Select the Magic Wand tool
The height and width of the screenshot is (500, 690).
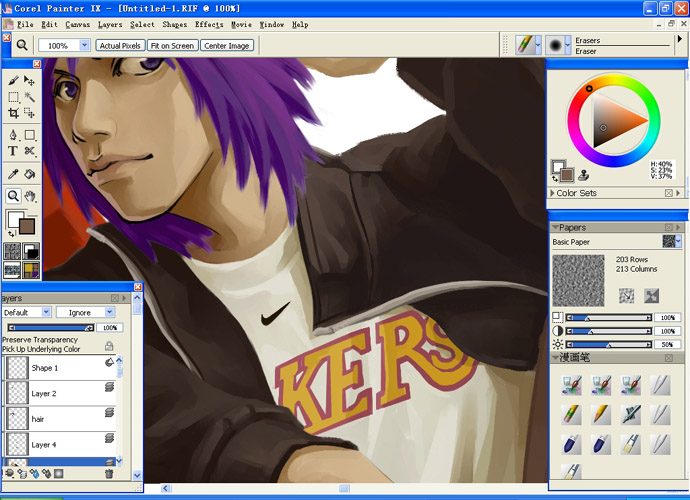(29, 97)
